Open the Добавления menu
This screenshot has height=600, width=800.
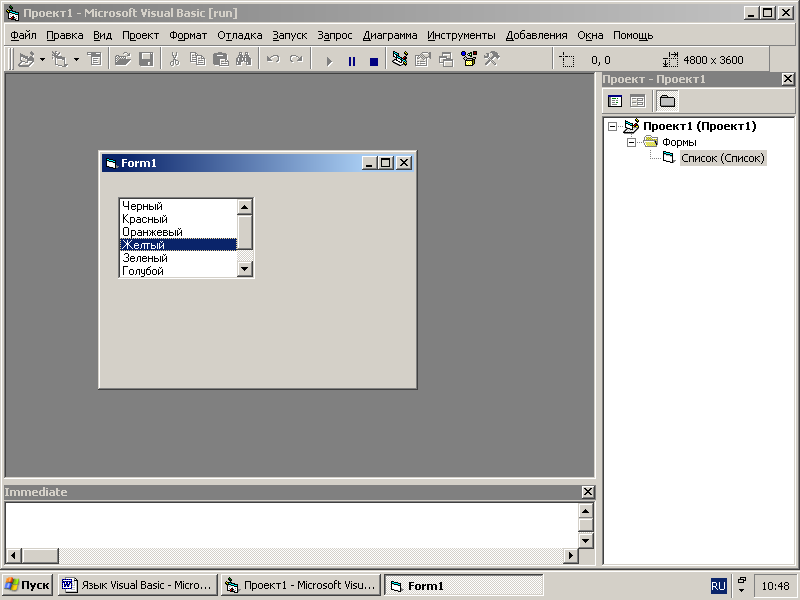point(536,35)
